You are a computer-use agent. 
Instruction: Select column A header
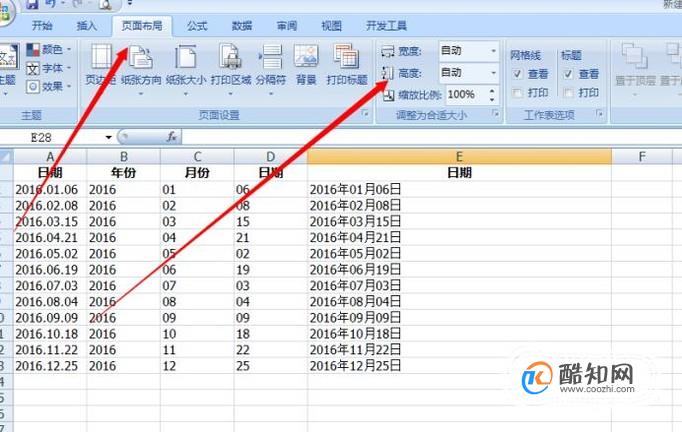[x=50, y=157]
